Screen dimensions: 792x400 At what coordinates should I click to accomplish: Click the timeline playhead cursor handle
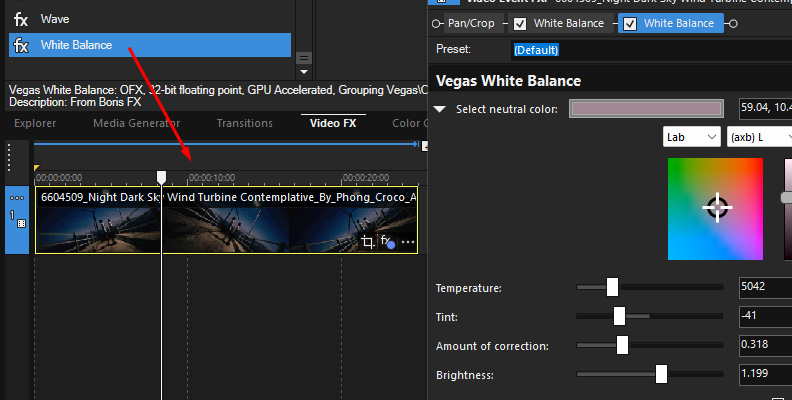click(161, 177)
